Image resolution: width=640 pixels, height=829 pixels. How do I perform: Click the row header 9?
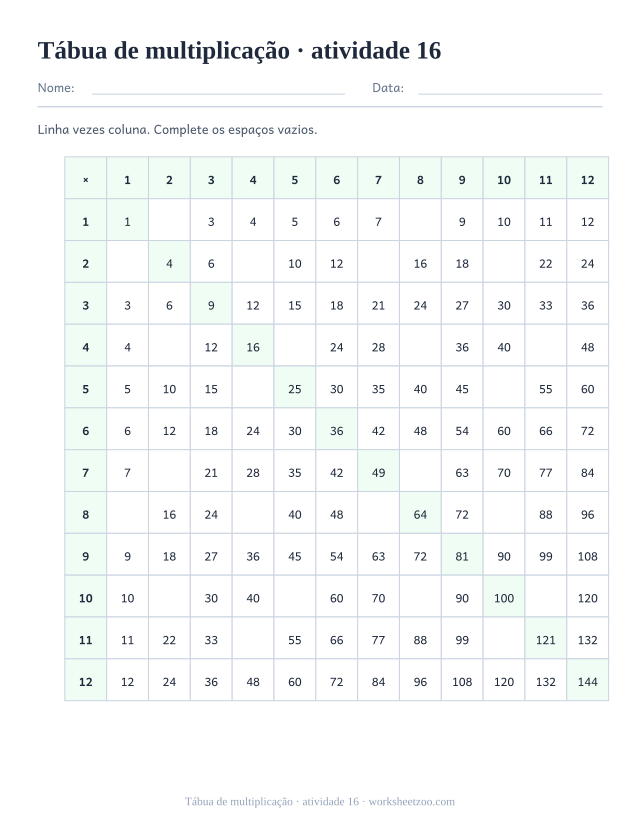pos(86,556)
